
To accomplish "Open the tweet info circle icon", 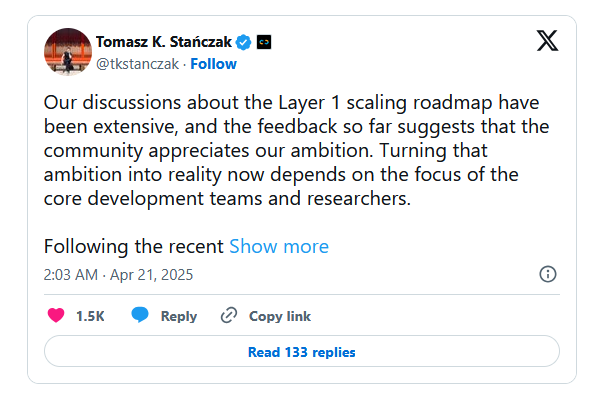I will coord(548,274).
